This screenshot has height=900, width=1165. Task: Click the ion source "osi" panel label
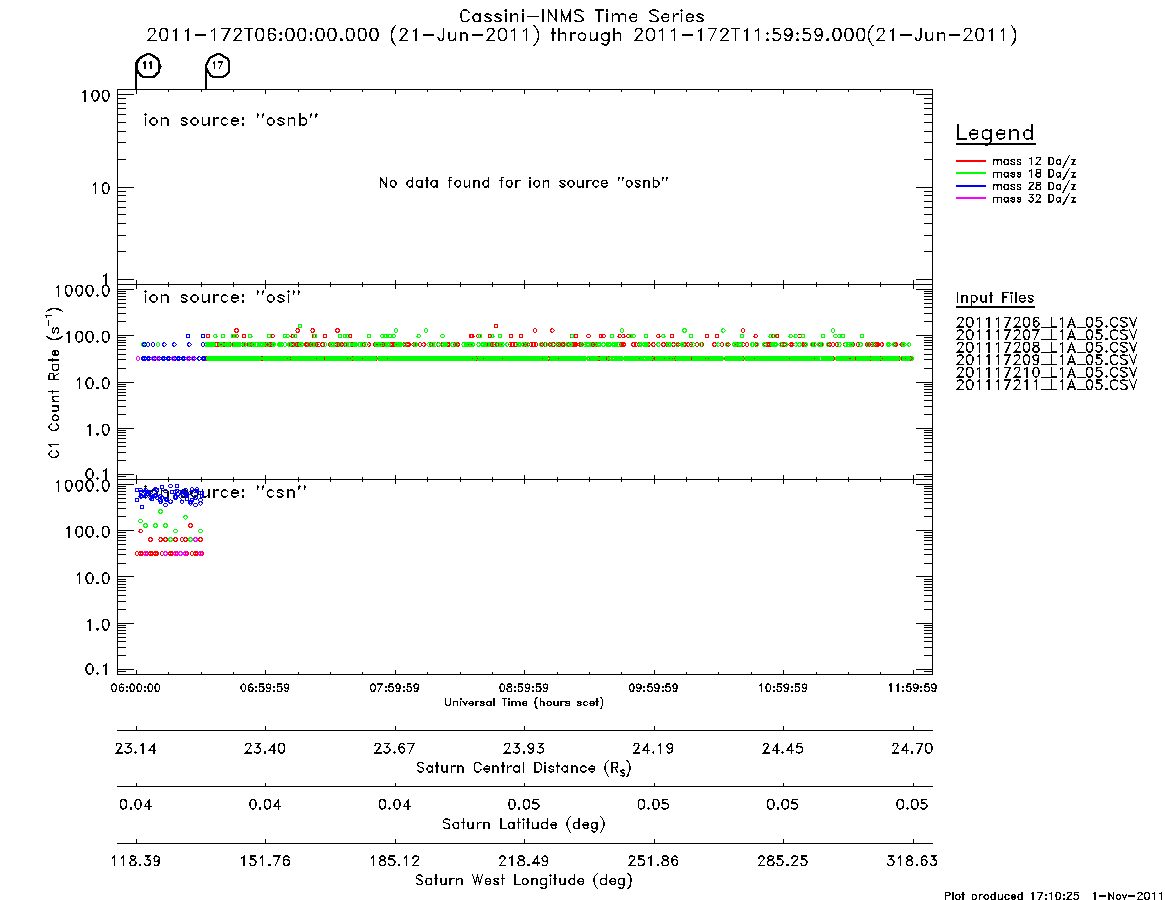222,297
